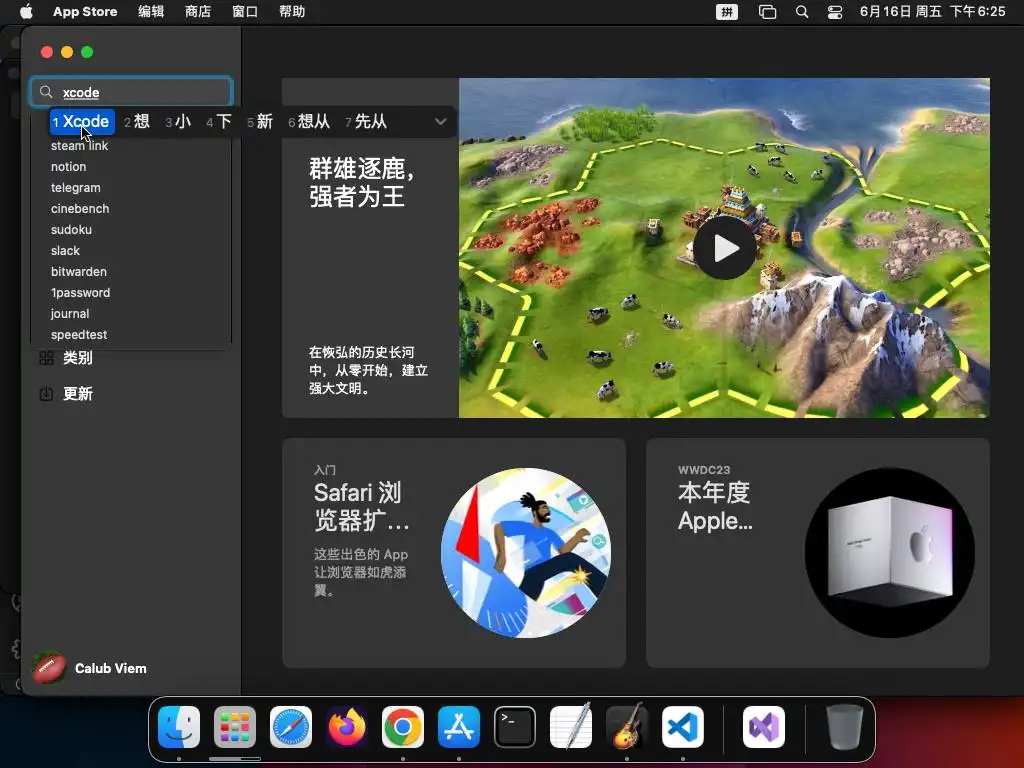This screenshot has width=1024, height=768.
Task: Open the 群雄逐鹿 featured story
Action: point(370,248)
